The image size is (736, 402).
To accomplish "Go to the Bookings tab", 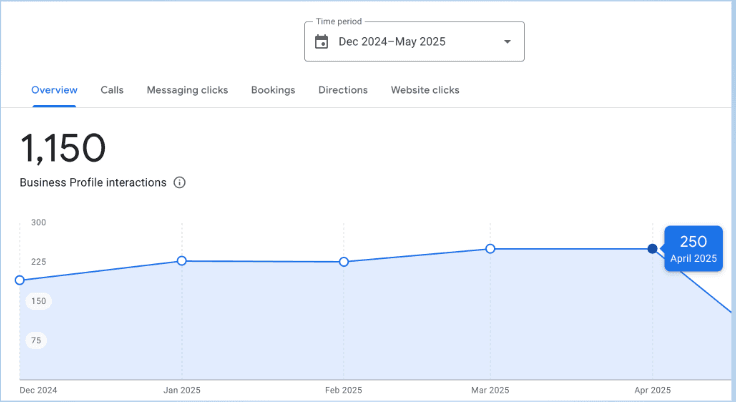I will pyautogui.click(x=273, y=90).
